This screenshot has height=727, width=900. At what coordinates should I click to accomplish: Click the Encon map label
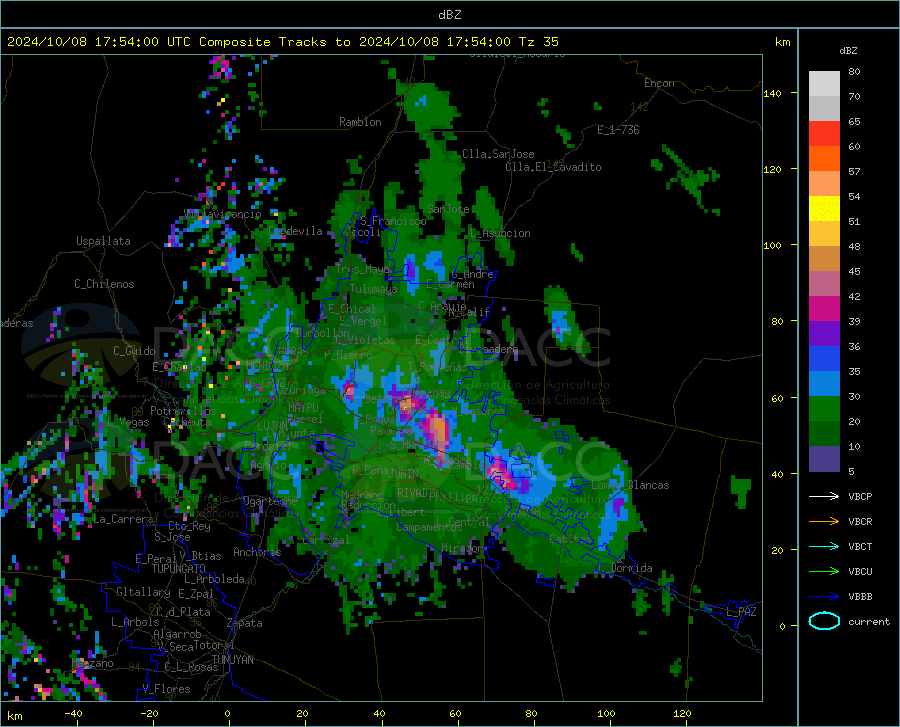(659, 83)
